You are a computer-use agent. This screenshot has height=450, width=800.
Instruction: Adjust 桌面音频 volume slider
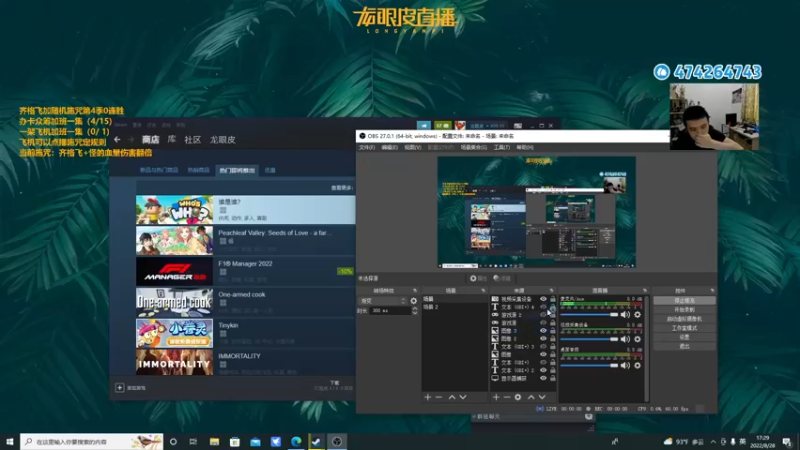coord(589,365)
